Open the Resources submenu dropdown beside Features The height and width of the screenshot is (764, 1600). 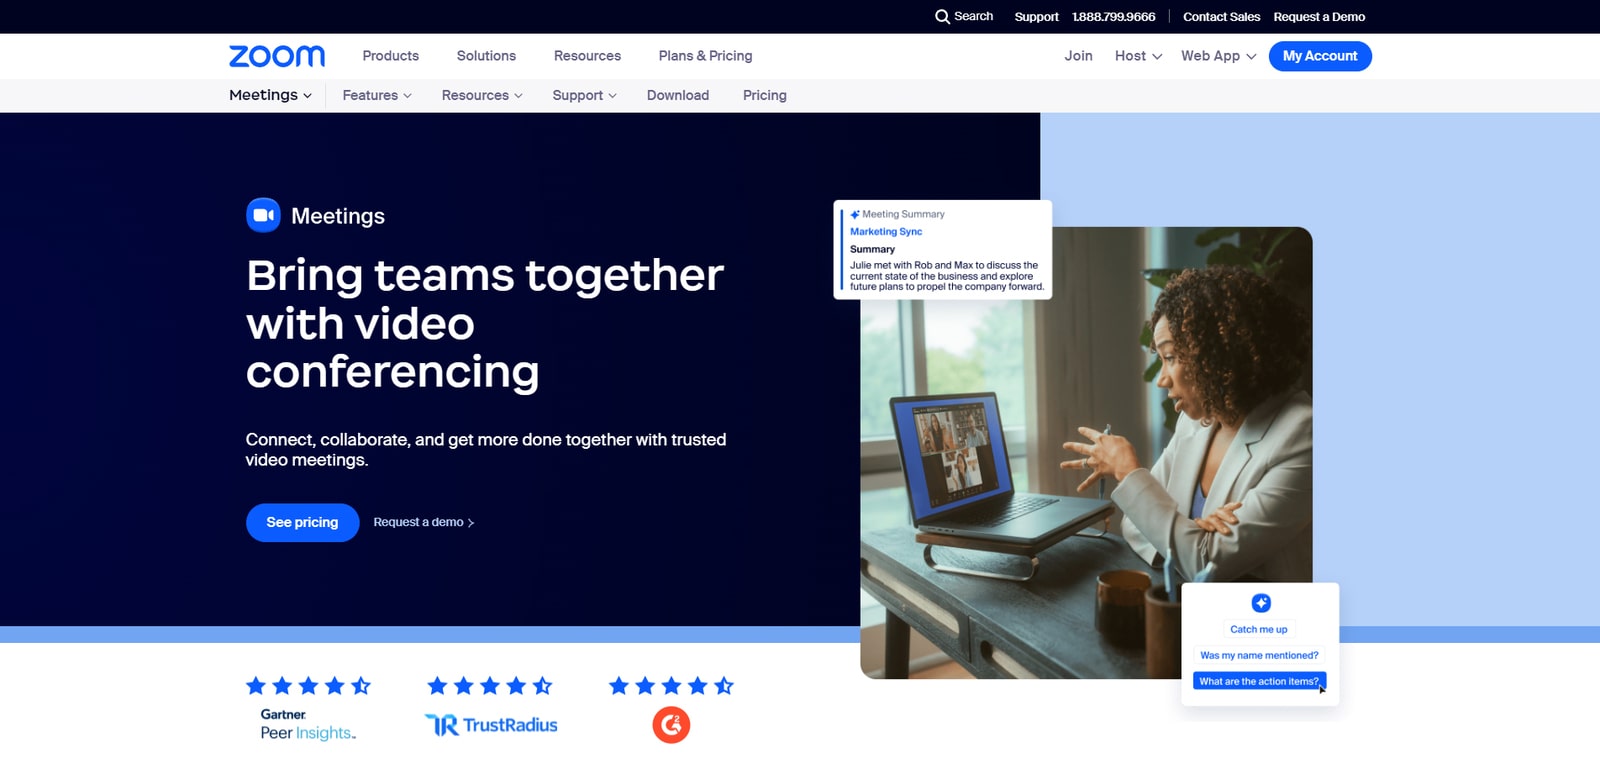point(482,95)
